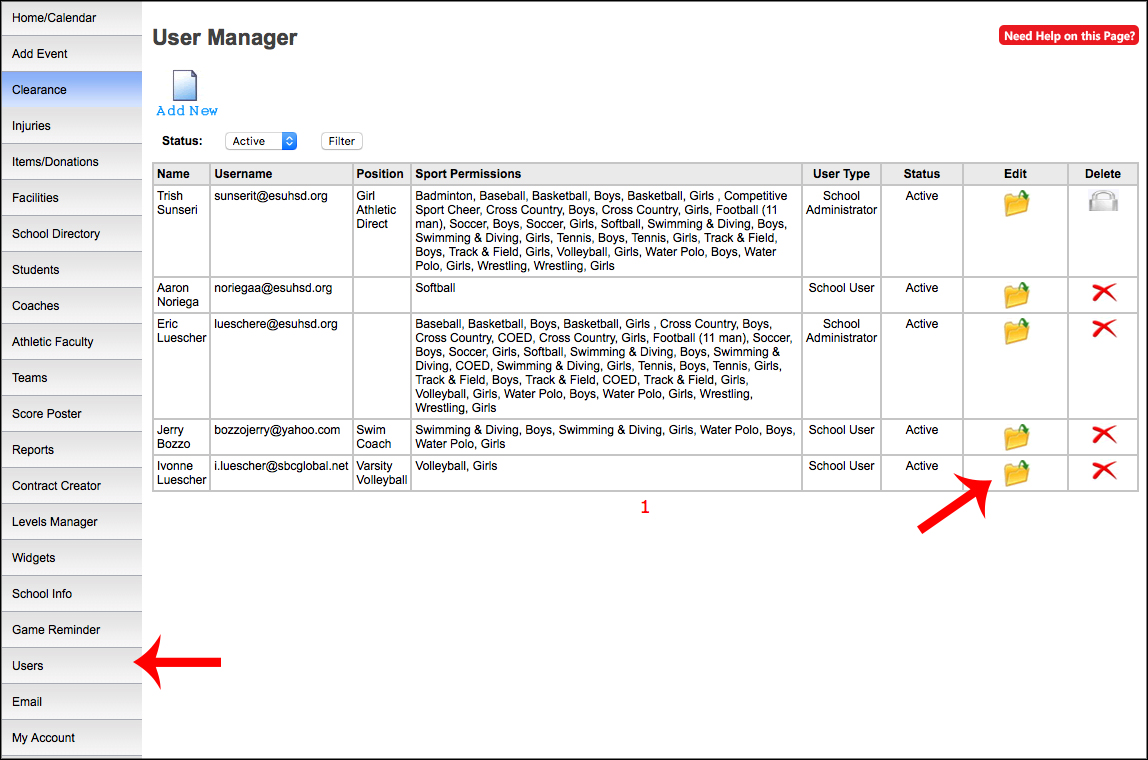Image resolution: width=1148 pixels, height=760 pixels.
Task: Open Game Reminder in sidebar
Action: pyautogui.click(x=72, y=630)
